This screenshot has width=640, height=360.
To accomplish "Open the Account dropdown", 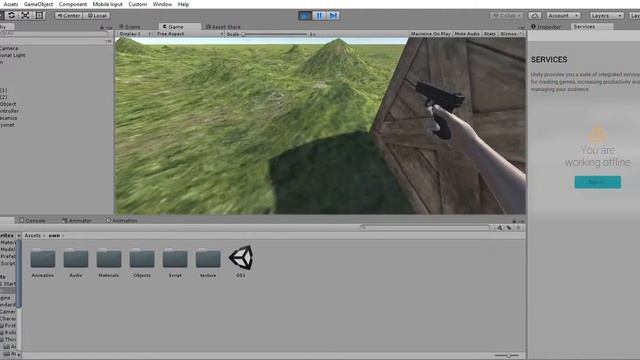I will pos(563,16).
